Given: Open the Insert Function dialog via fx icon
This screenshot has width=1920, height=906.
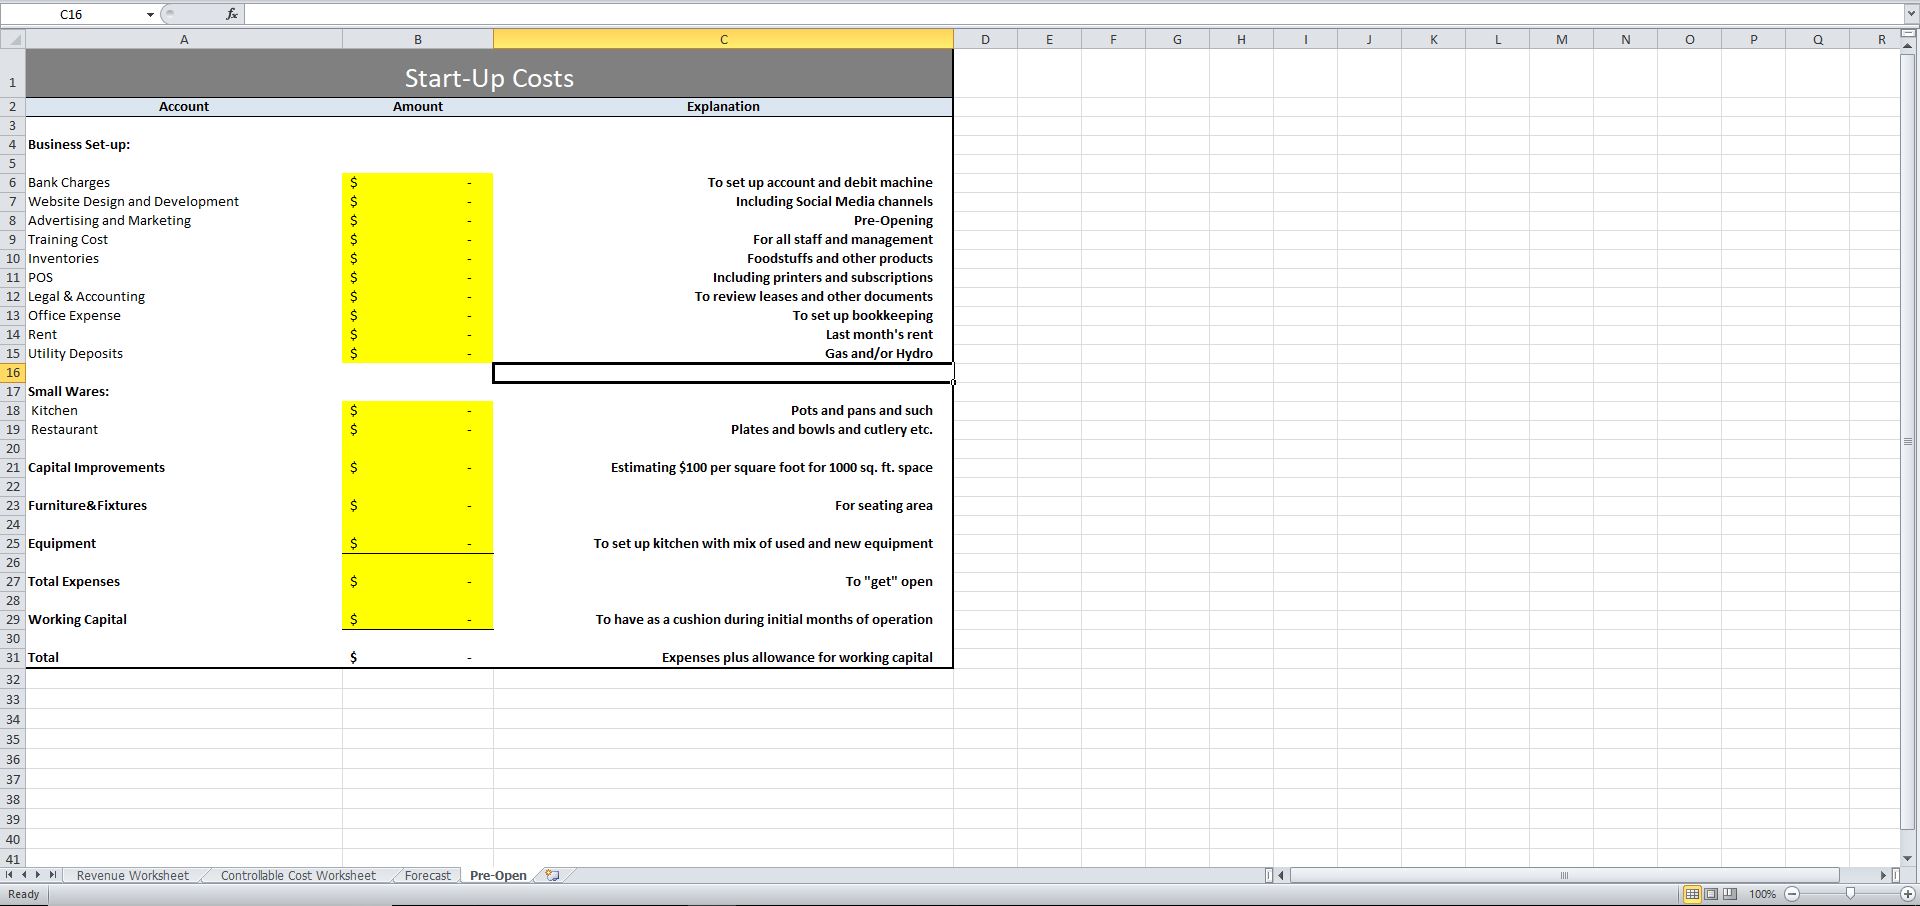Looking at the screenshot, I should pyautogui.click(x=232, y=14).
